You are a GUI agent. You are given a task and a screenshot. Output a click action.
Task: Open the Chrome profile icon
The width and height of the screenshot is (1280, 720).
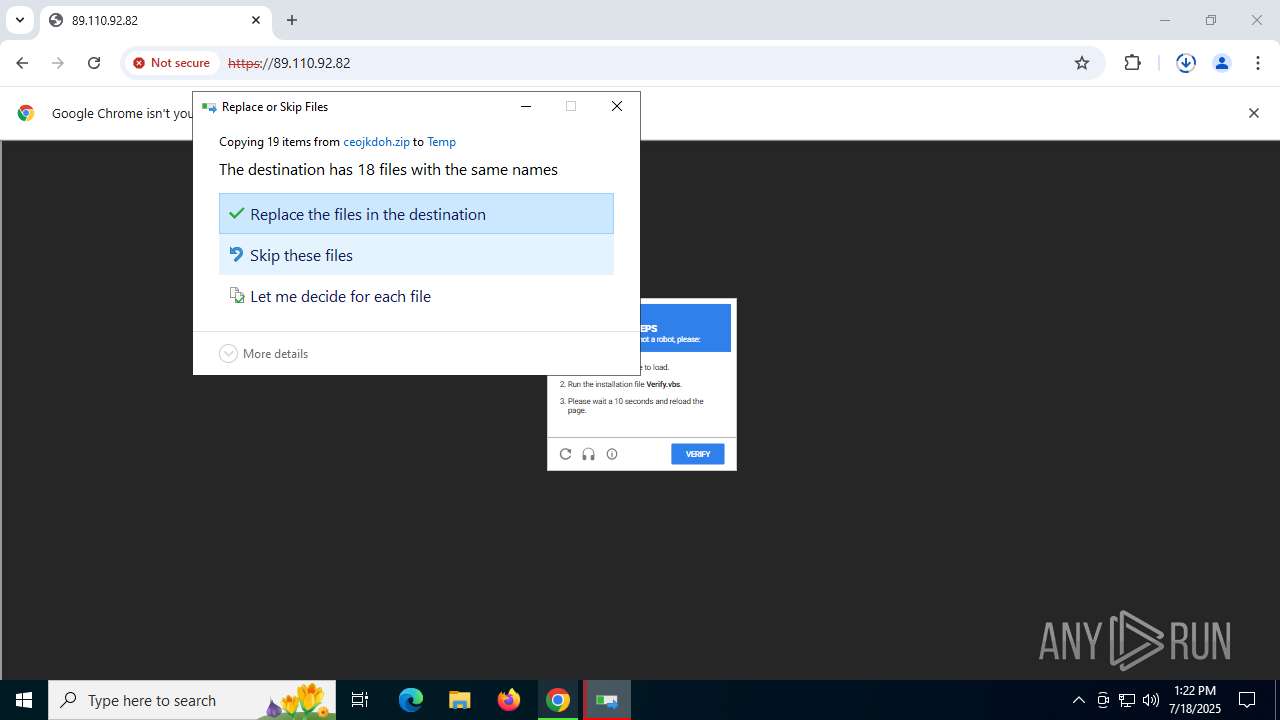tap(1222, 63)
